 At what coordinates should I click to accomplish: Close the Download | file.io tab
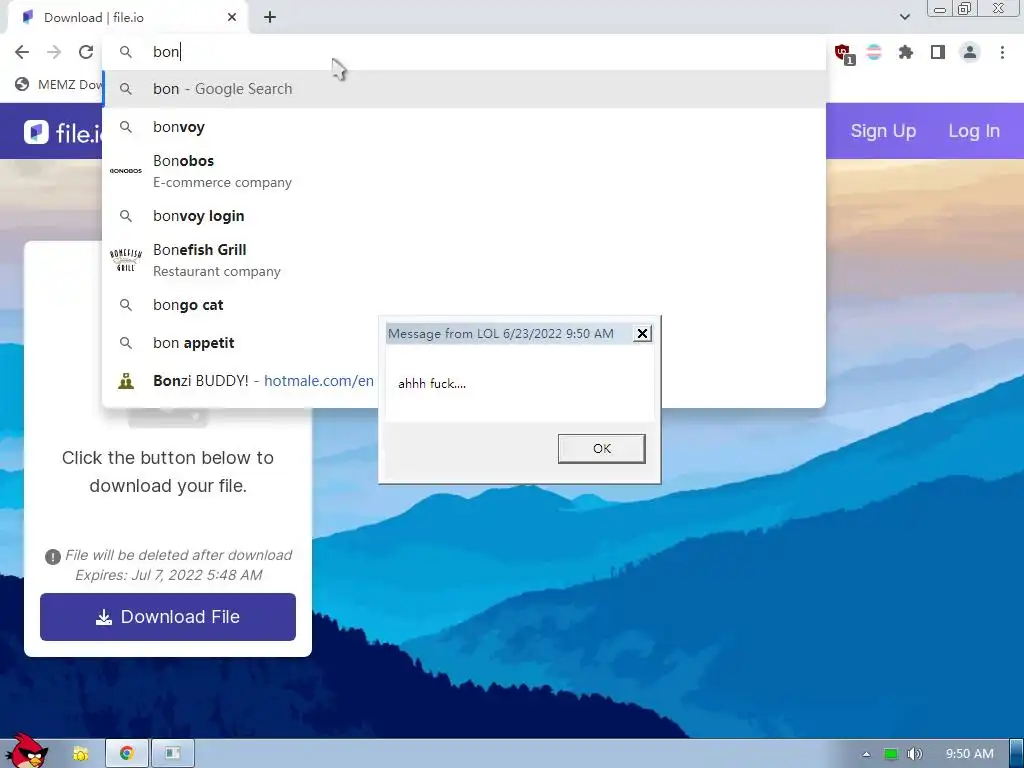232,18
